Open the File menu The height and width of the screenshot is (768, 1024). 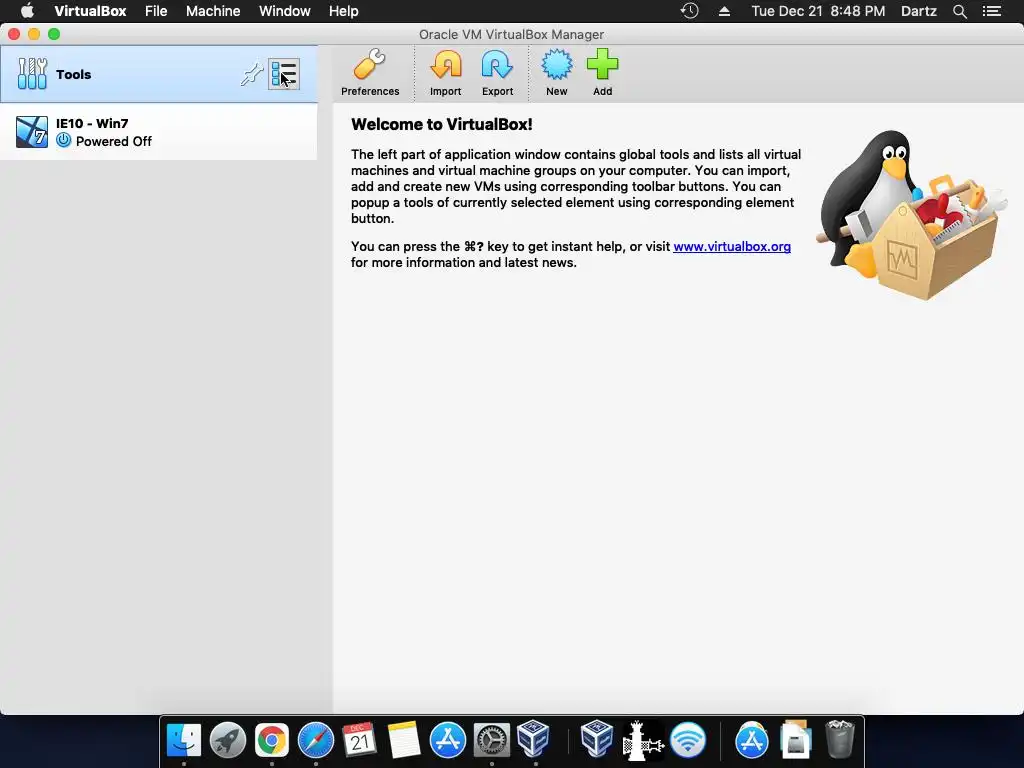coord(156,11)
